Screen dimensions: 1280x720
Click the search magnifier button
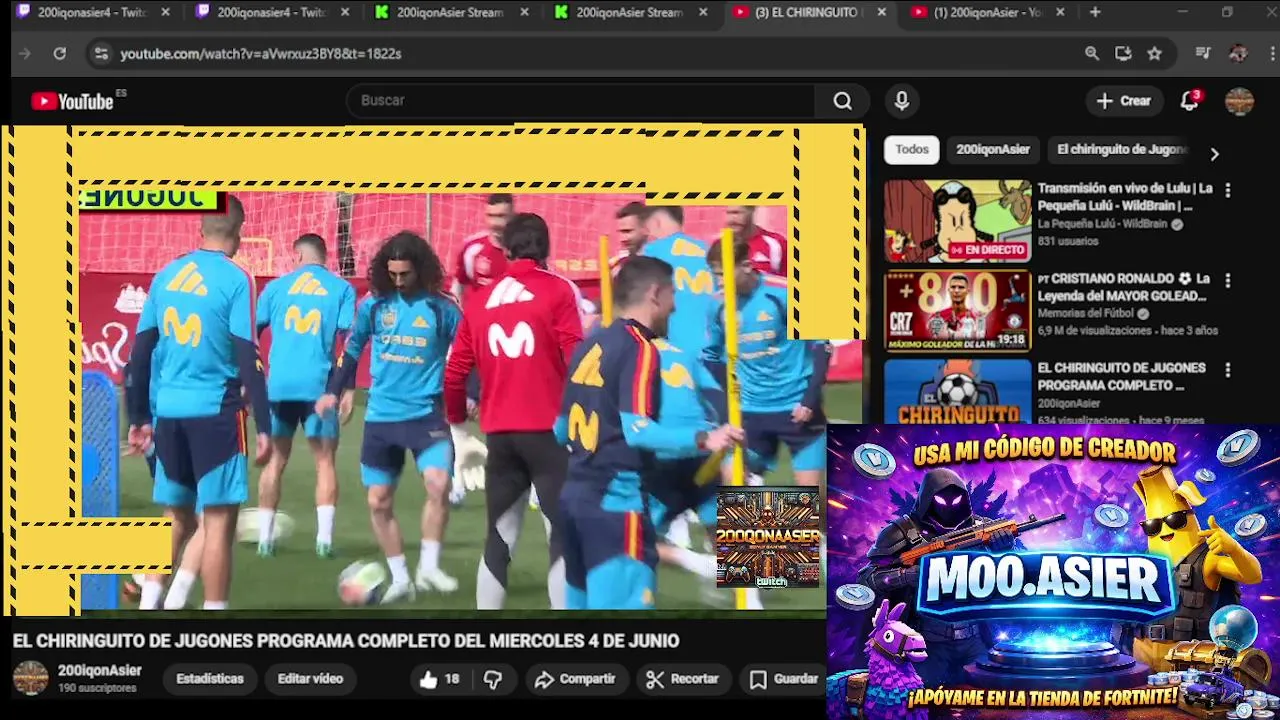click(x=843, y=101)
